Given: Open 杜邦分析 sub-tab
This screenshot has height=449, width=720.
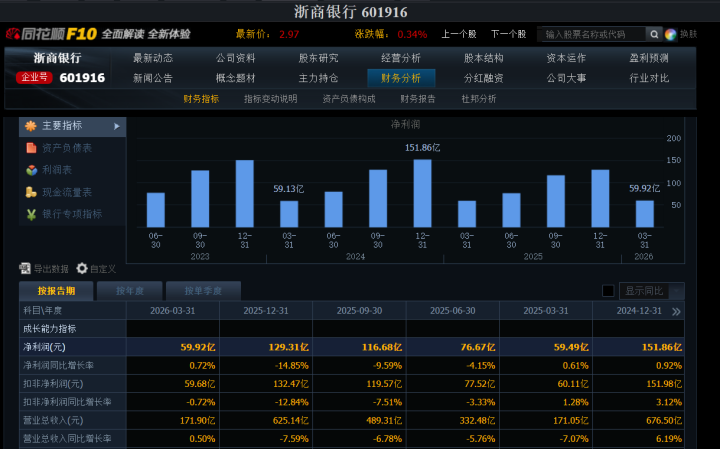Looking at the screenshot, I should pyautogui.click(x=478, y=99).
